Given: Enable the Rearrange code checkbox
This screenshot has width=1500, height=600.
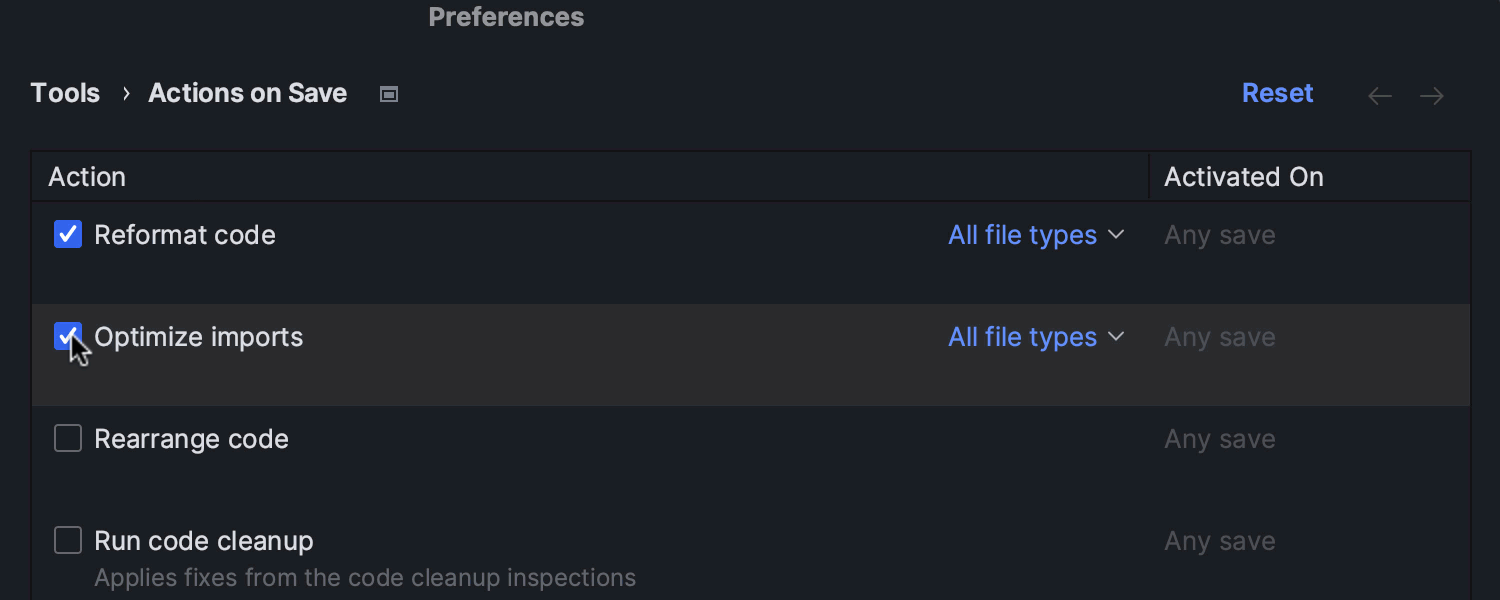Looking at the screenshot, I should [68, 439].
